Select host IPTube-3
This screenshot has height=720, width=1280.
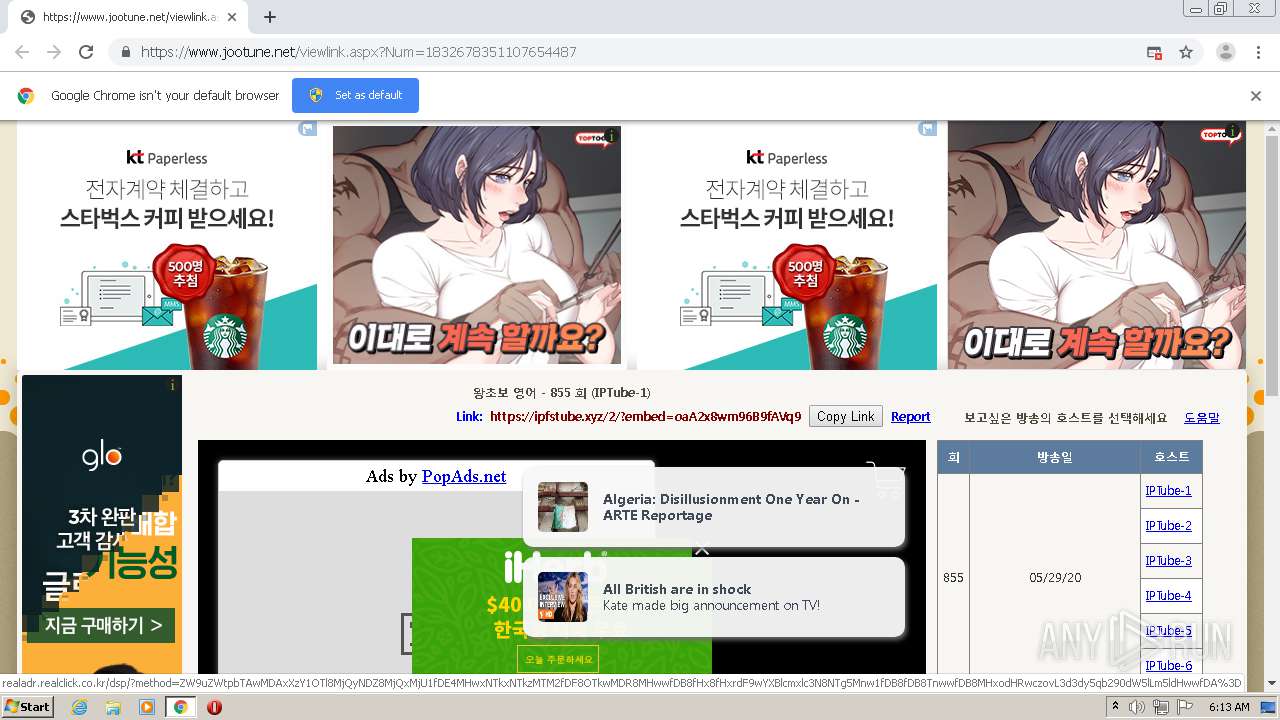pos(1168,561)
